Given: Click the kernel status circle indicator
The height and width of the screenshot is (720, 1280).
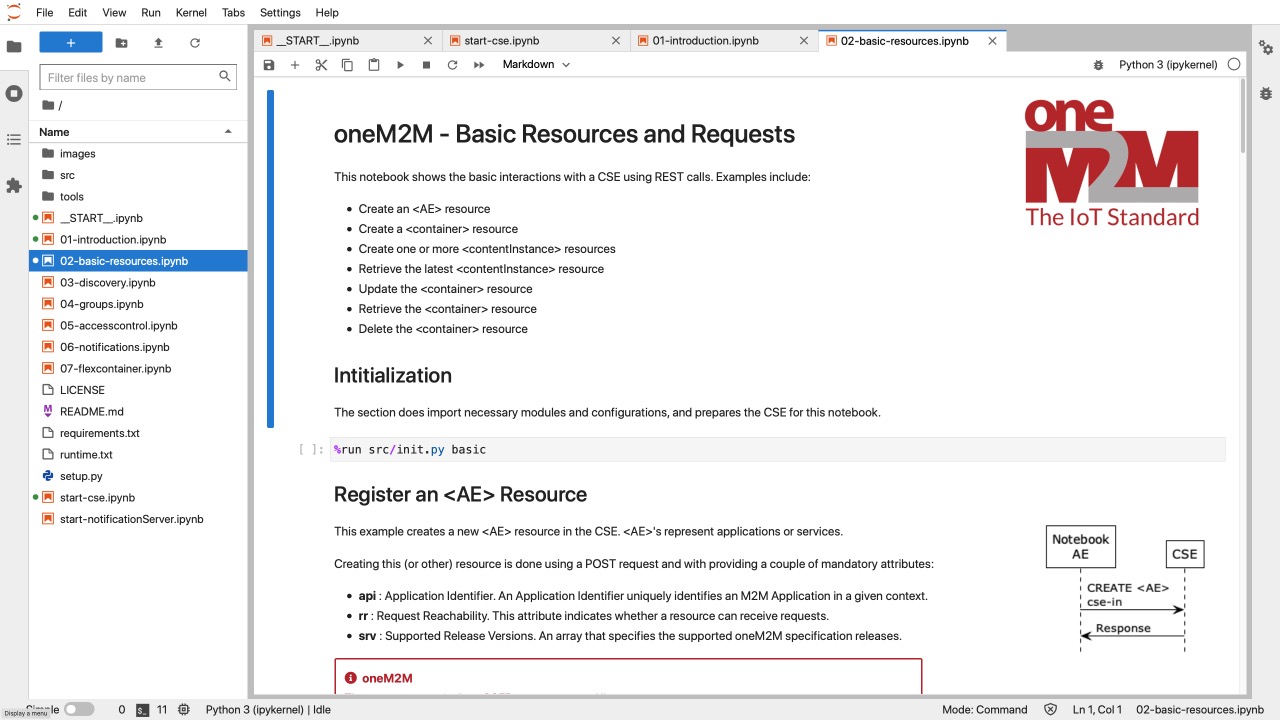Looking at the screenshot, I should click(1234, 64).
